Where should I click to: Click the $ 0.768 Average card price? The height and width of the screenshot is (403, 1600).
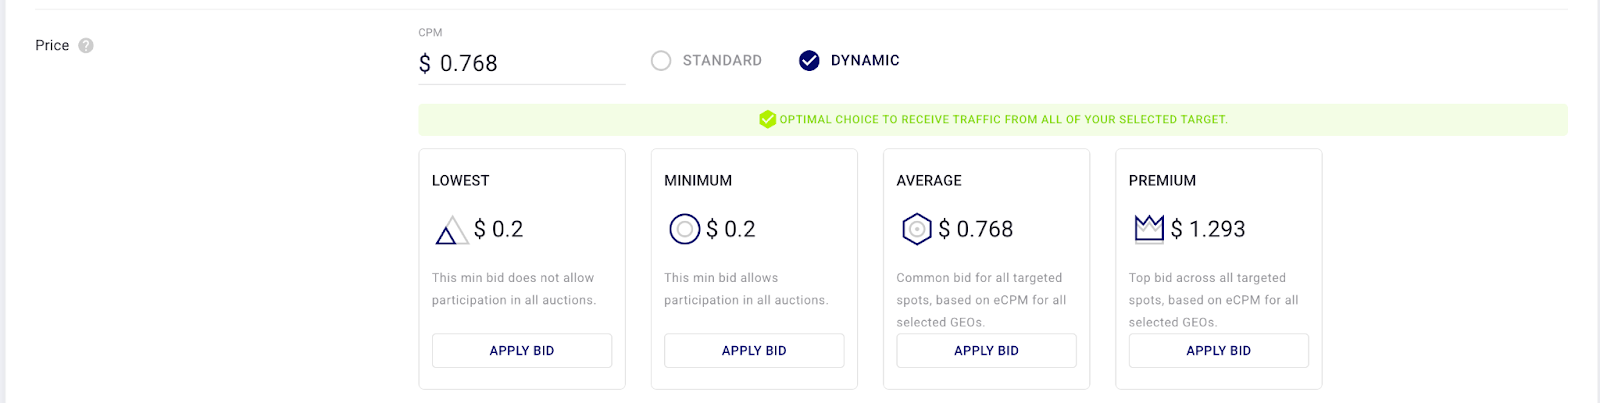(976, 229)
